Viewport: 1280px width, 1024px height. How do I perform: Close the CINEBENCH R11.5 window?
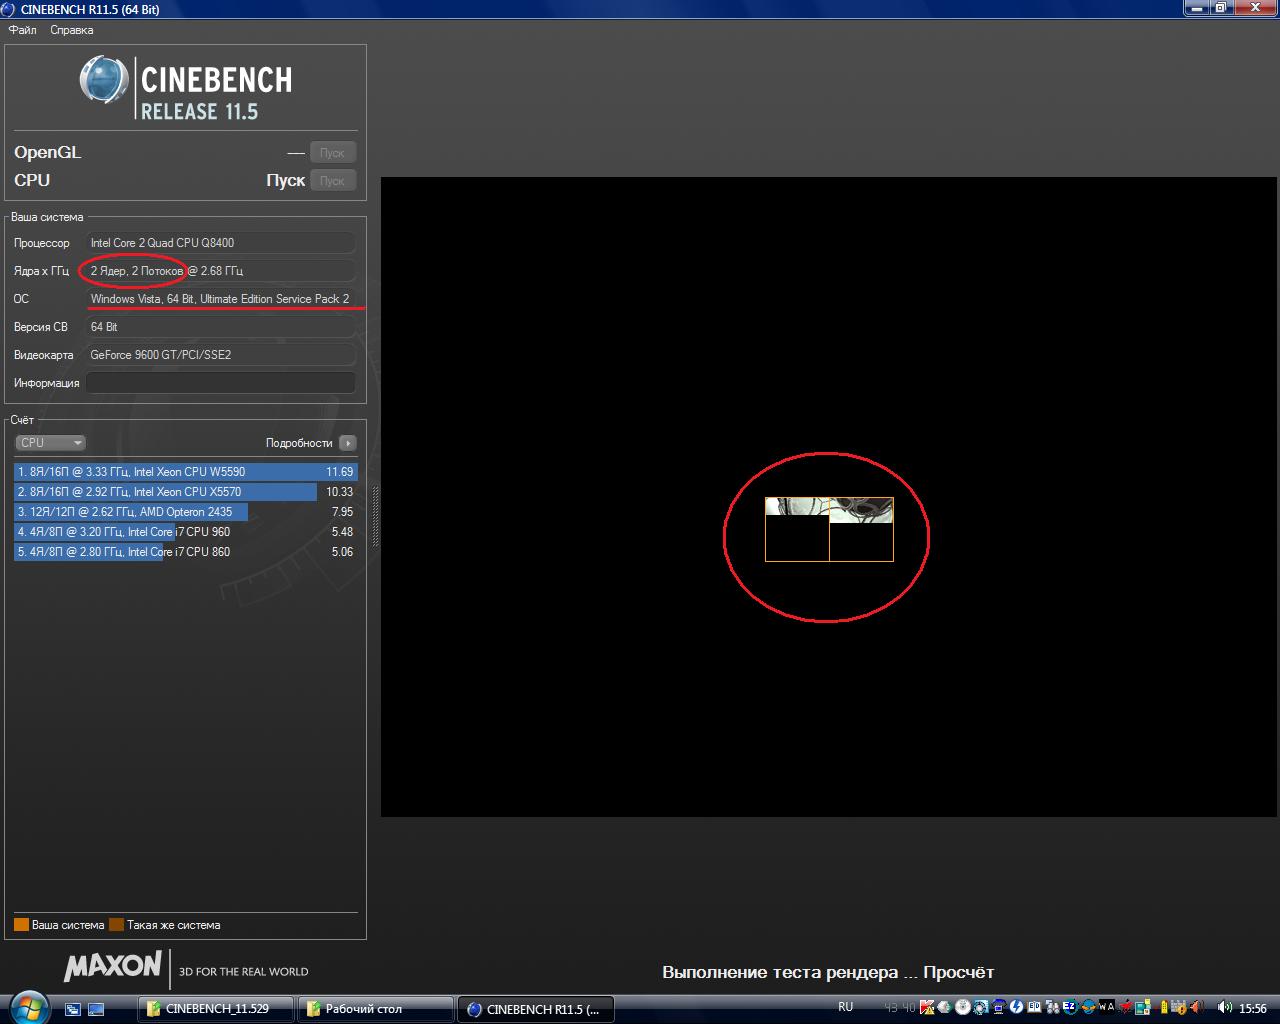(x=1254, y=8)
